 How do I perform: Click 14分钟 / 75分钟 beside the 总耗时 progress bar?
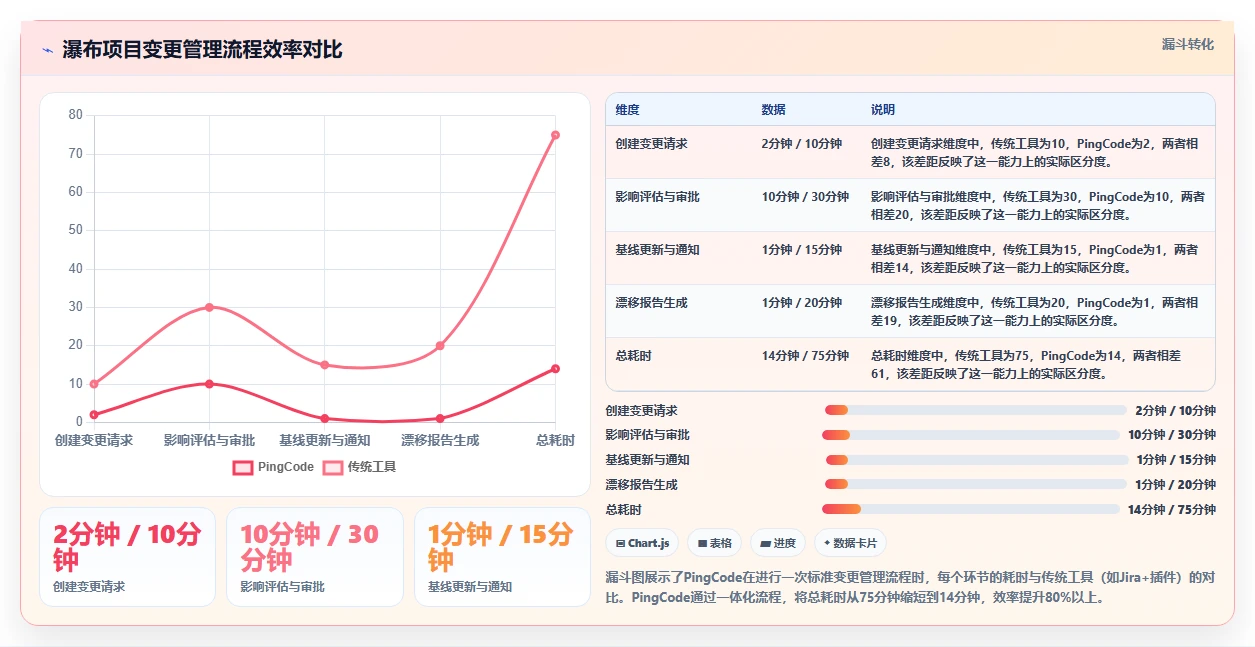click(x=1171, y=510)
